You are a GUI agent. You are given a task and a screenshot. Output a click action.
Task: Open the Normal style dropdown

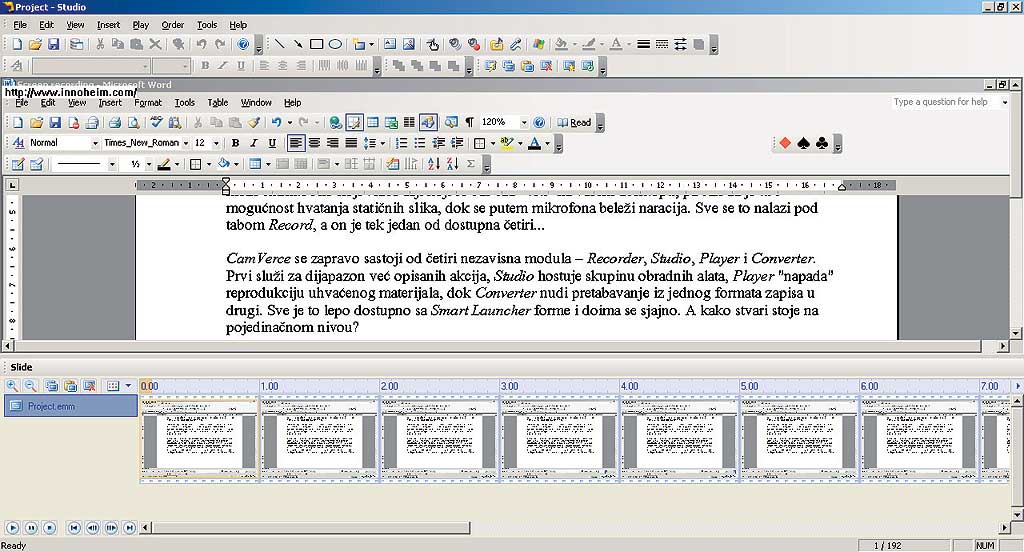95,143
